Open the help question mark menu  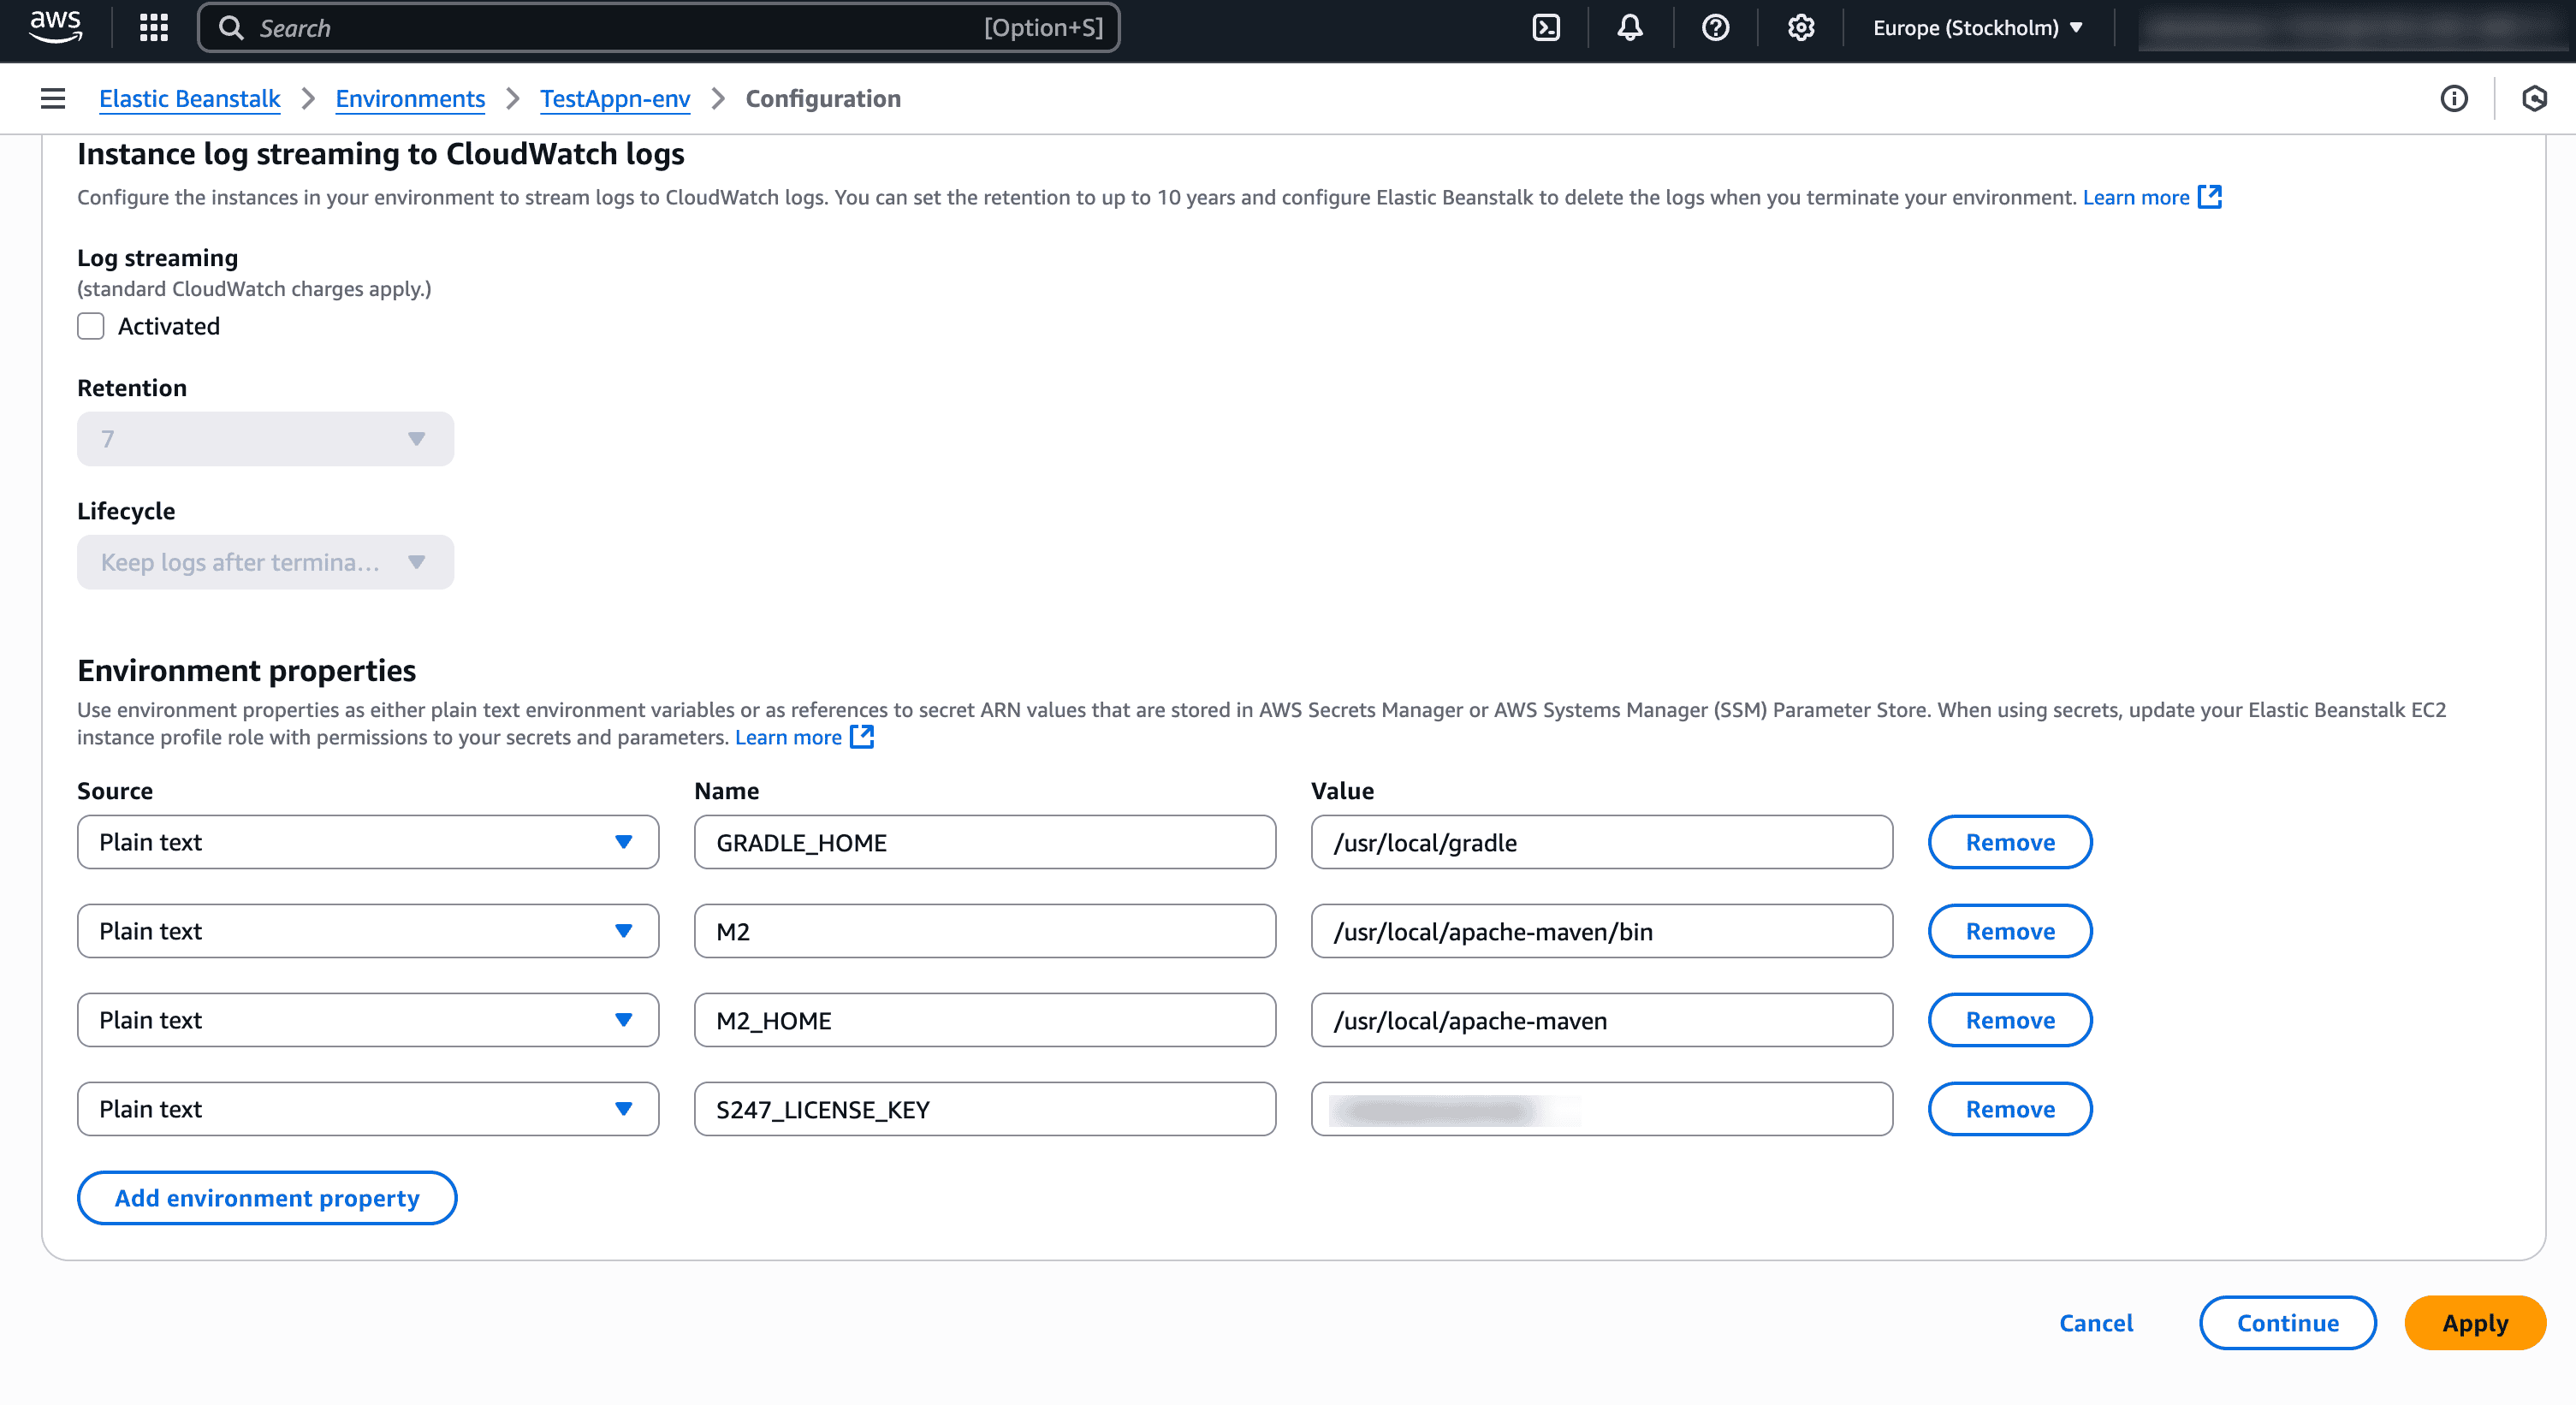(1716, 28)
